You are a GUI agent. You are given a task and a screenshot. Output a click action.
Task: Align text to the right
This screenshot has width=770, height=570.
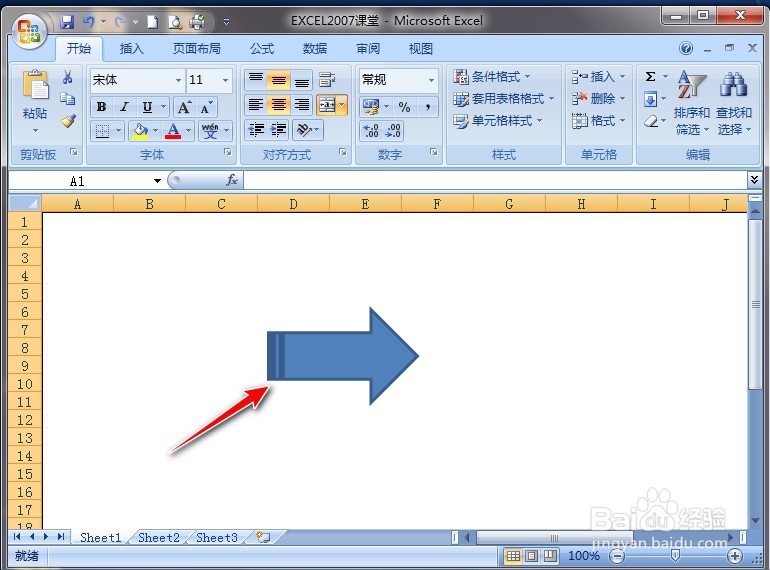pos(302,105)
